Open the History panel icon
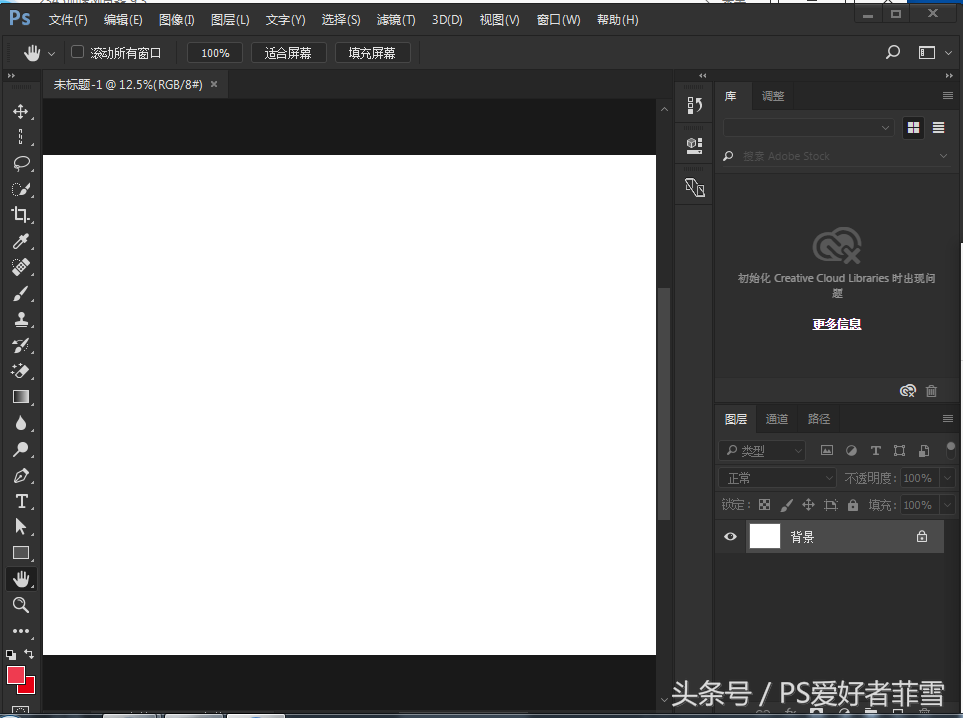This screenshot has height=718, width=963. pyautogui.click(x=694, y=106)
